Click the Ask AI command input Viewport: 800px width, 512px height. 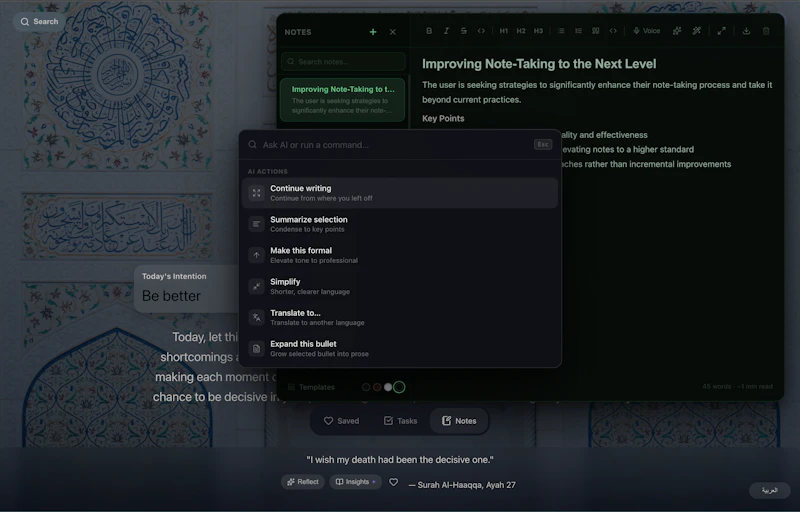coord(395,145)
